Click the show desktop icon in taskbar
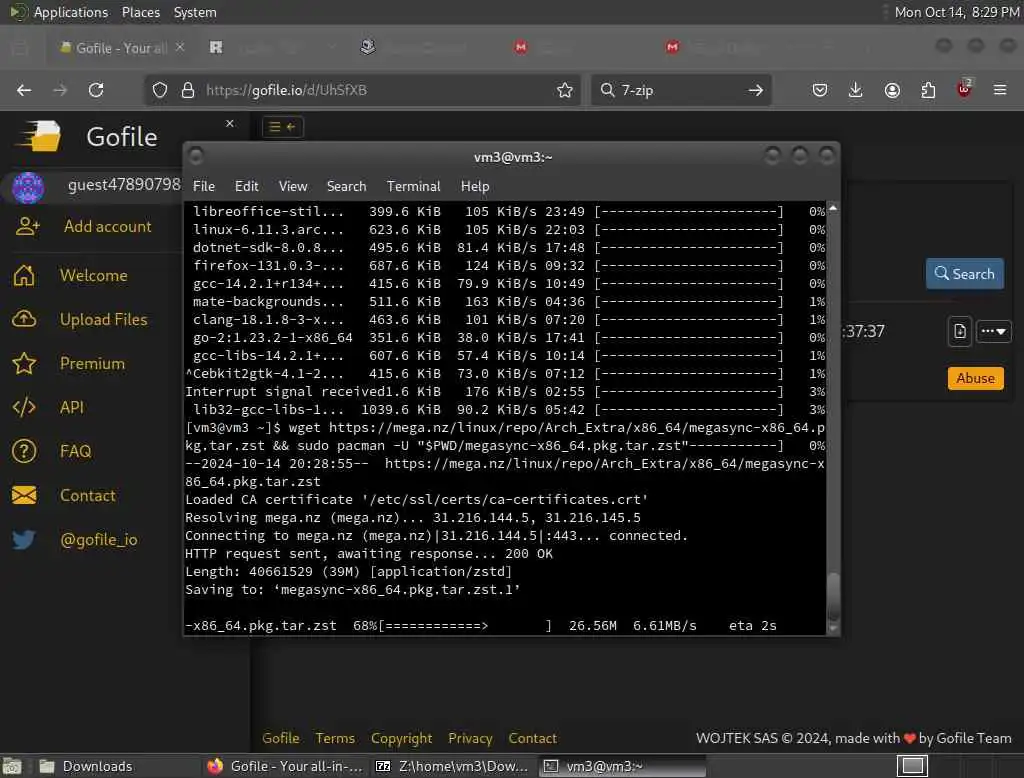The width and height of the screenshot is (1024, 778). 12,766
